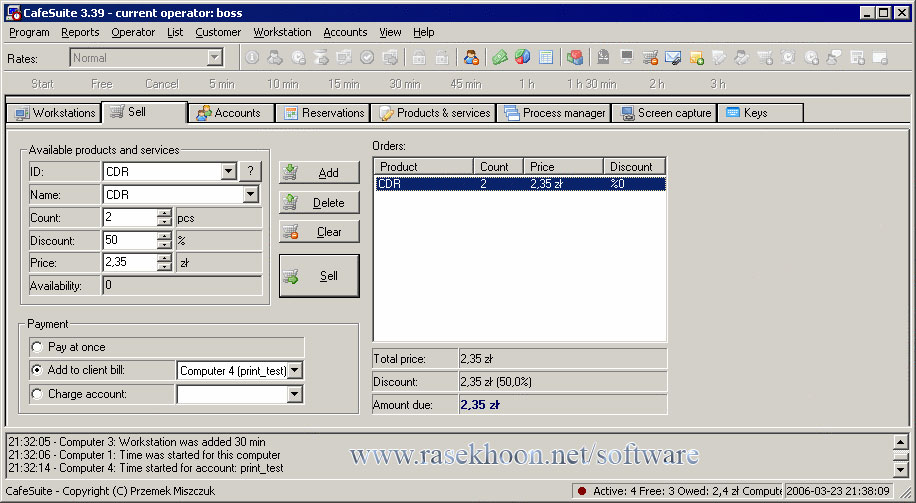The height and width of the screenshot is (503, 916).
Task: Select the Add to client bill option
Action: (x=37, y=370)
